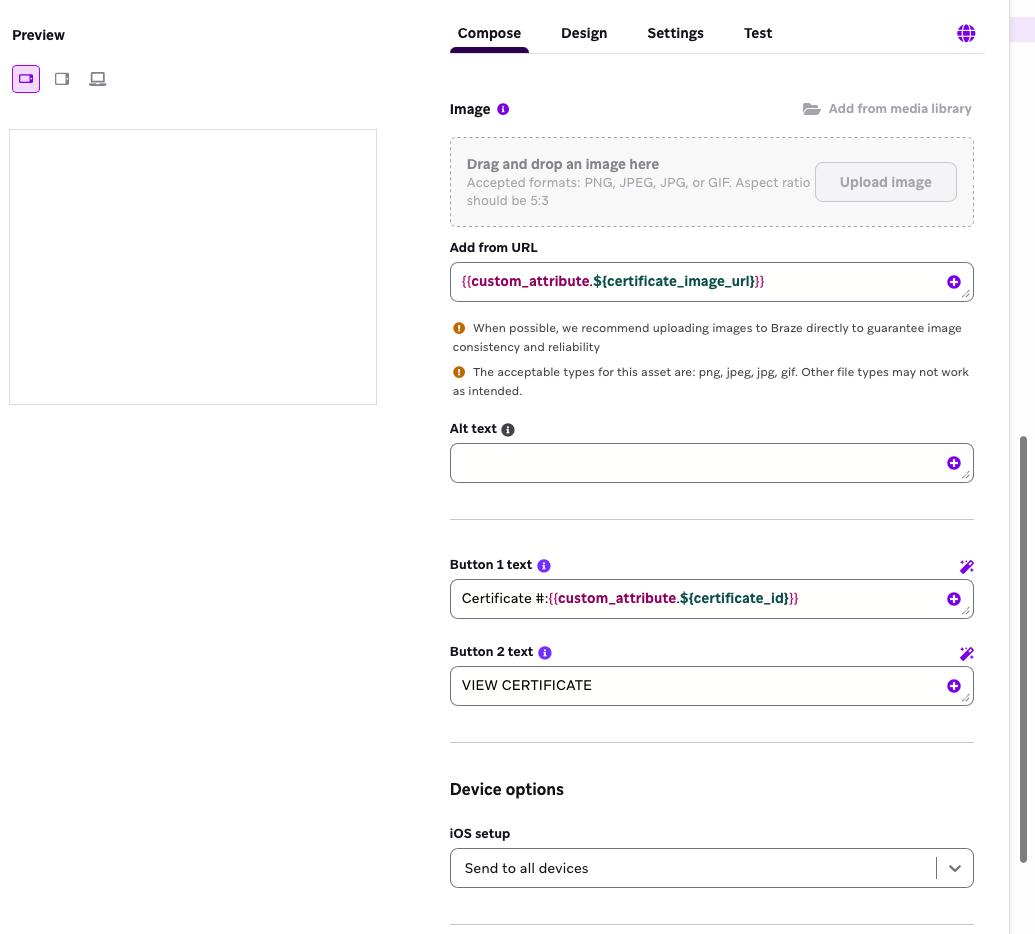Click the Upload image button
The width and height of the screenshot is (1035, 934).
click(x=885, y=182)
